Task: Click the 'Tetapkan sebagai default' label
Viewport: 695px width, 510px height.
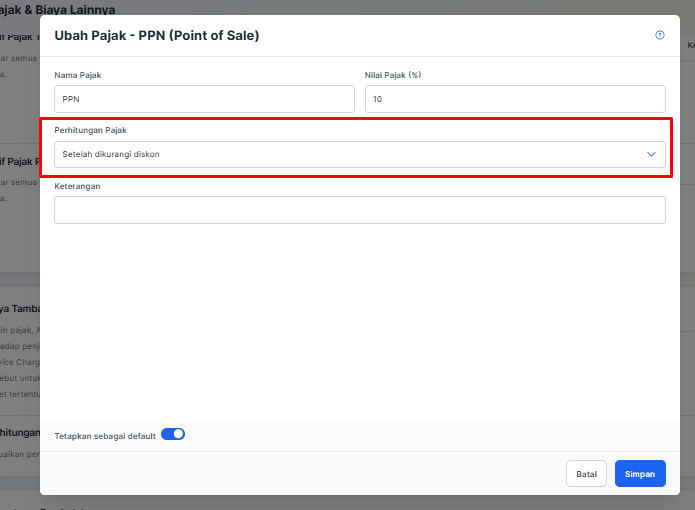Action: [105, 435]
